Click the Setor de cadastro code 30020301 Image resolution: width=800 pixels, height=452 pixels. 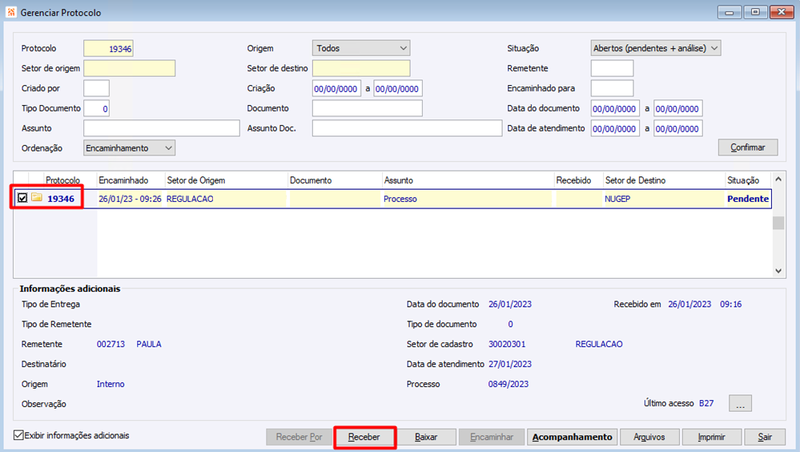pos(507,344)
